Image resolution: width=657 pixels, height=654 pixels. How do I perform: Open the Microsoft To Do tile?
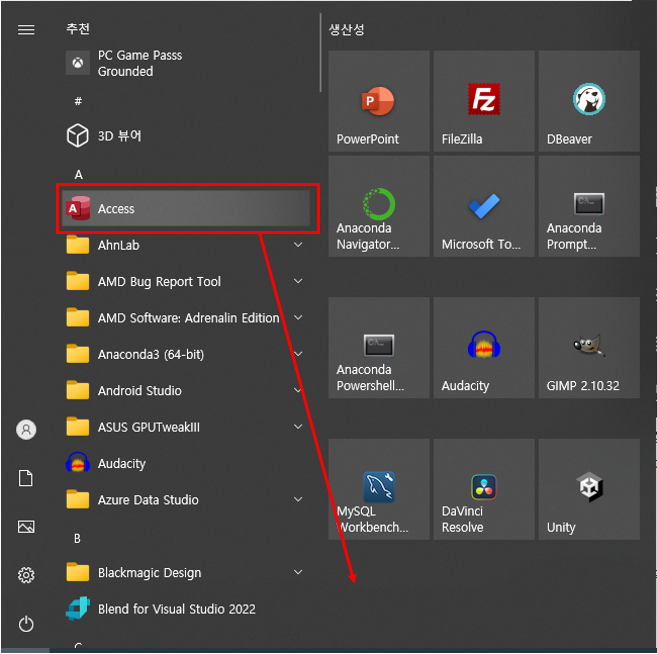click(484, 206)
